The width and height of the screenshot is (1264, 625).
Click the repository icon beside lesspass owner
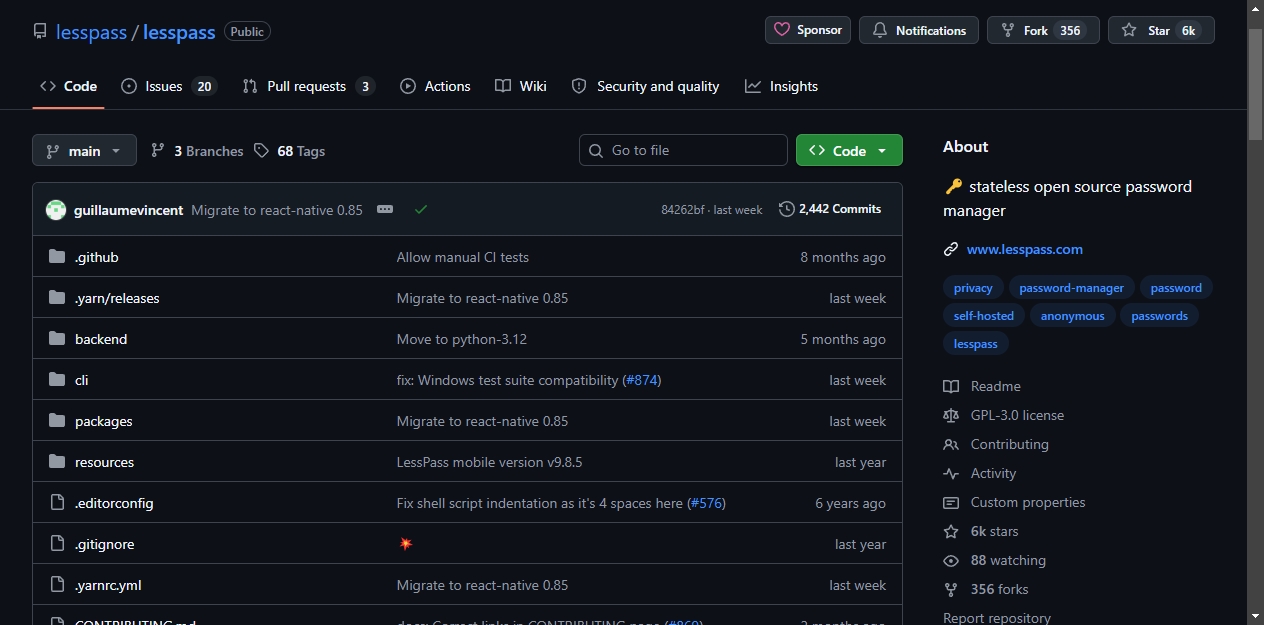[x=40, y=32]
